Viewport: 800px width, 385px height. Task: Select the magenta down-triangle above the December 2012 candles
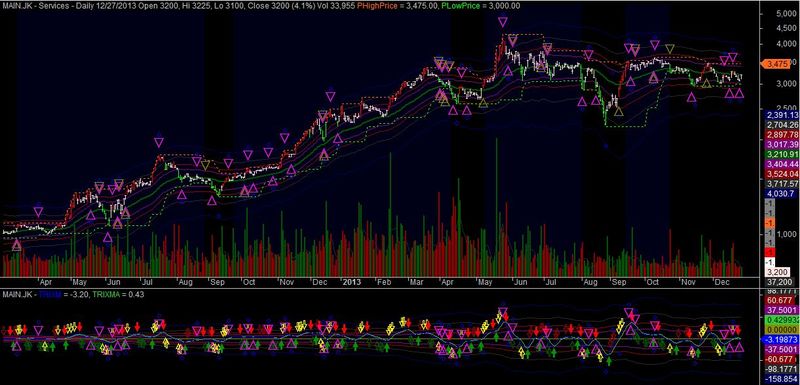(x=331, y=96)
